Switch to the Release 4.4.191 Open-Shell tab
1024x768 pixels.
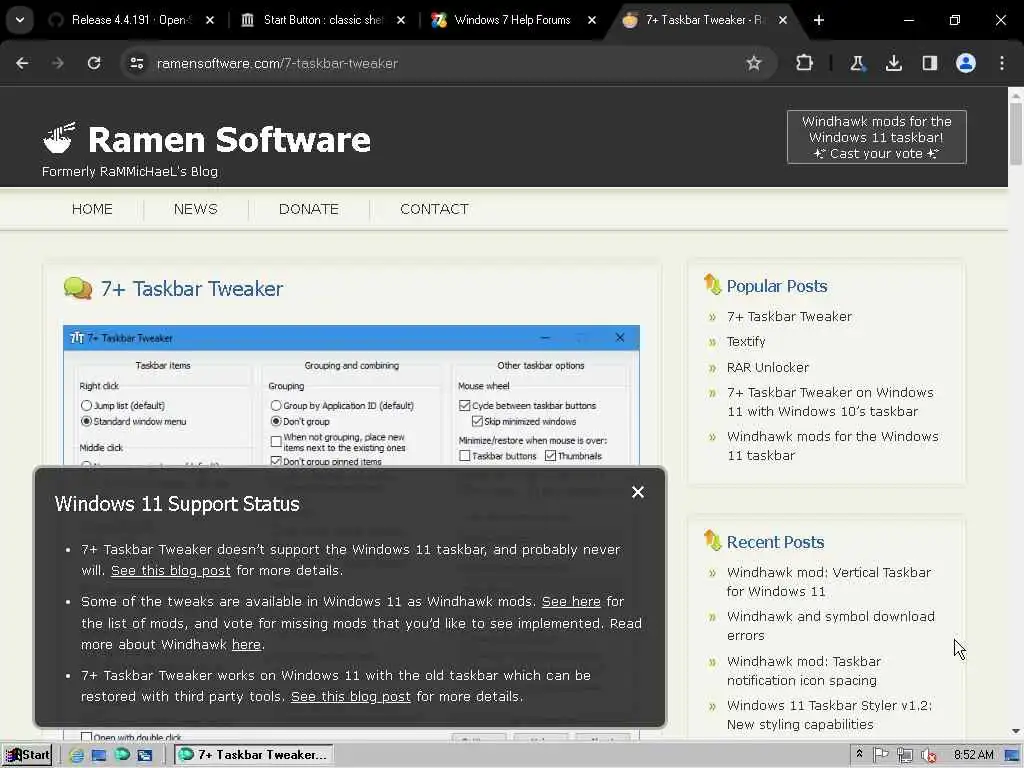[129, 20]
